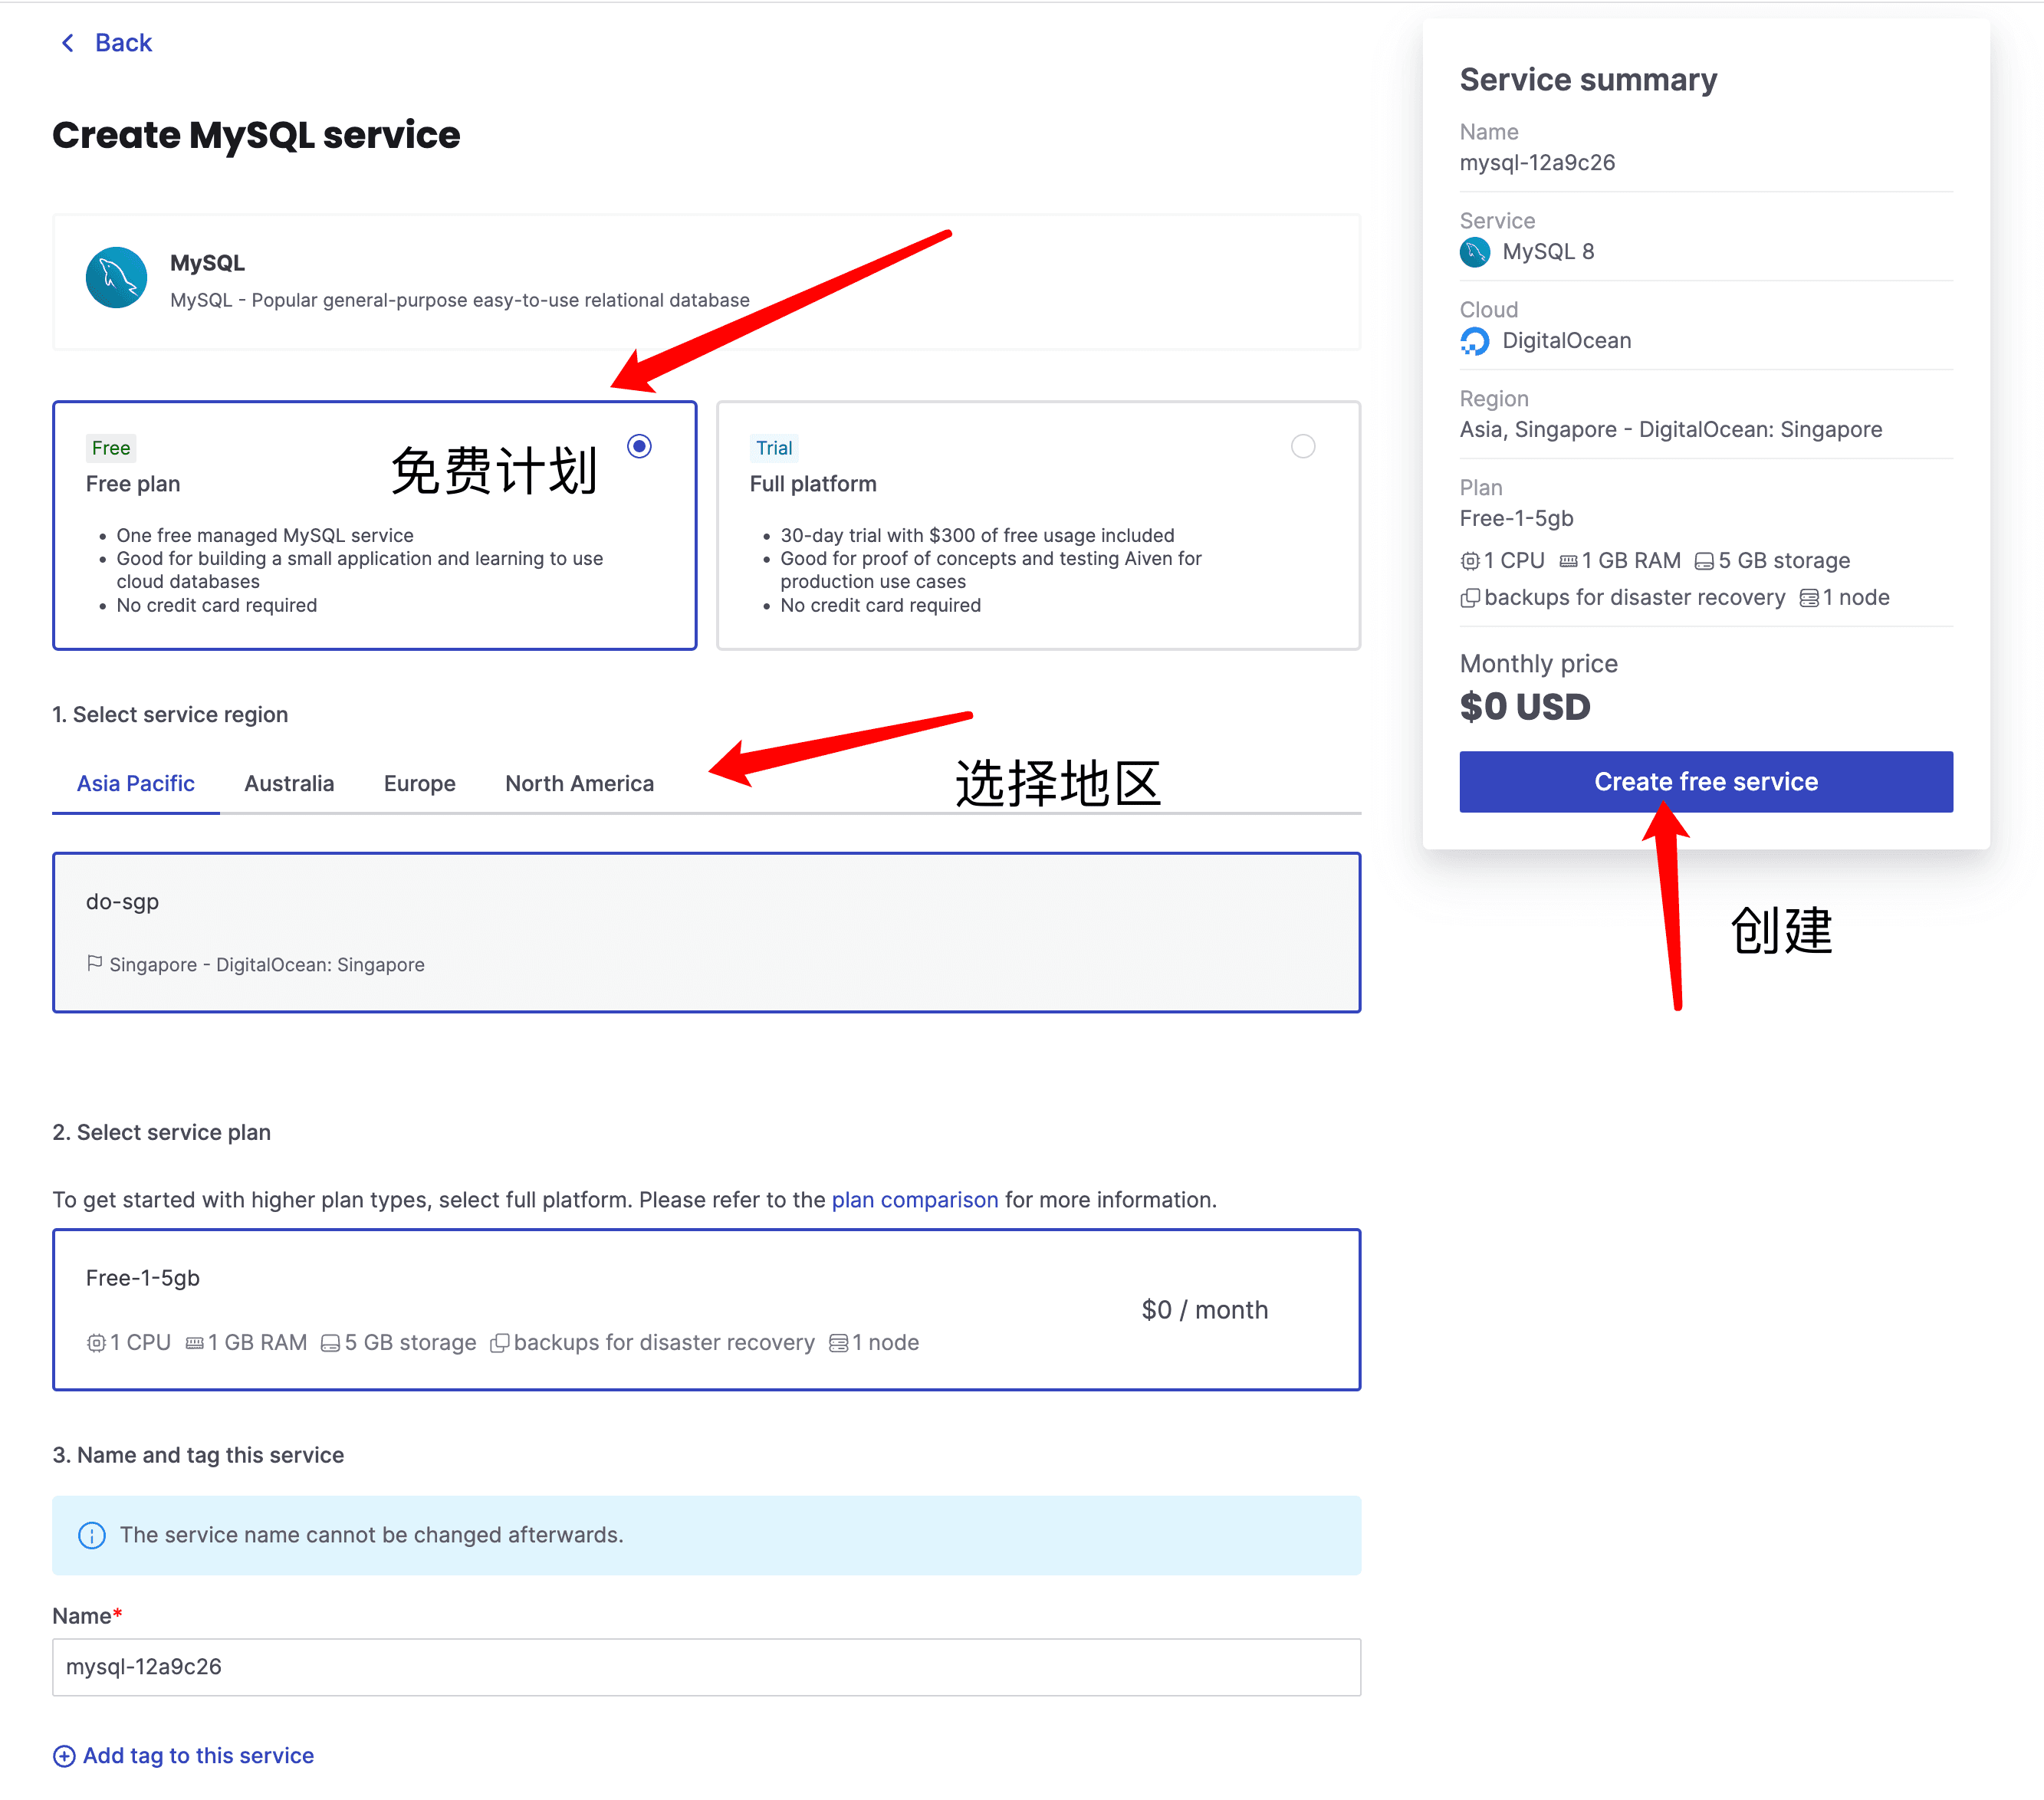This screenshot has height=1800, width=2044.
Task: Click the DigitalOcean logo in Service summary
Action: (1475, 341)
